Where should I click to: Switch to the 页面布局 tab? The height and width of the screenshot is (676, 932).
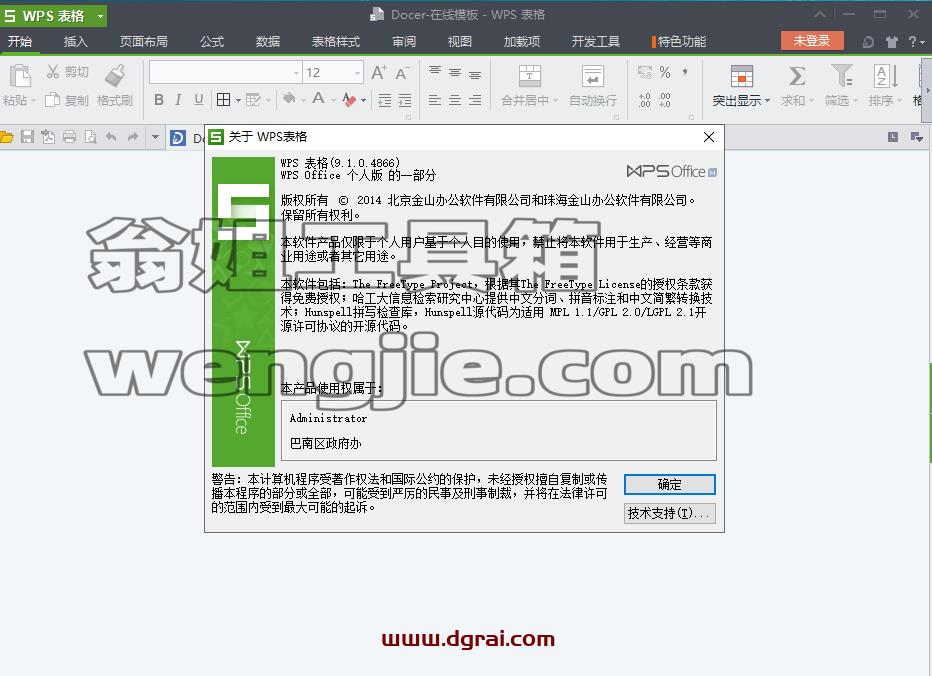[x=143, y=41]
